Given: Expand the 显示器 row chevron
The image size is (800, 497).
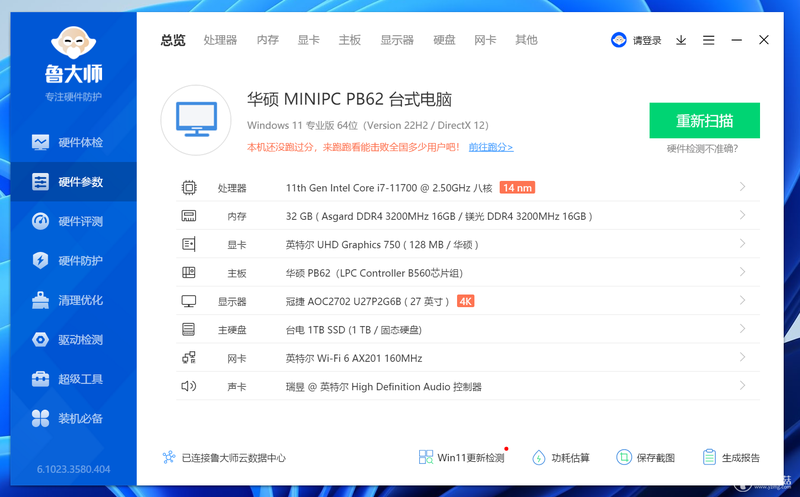Looking at the screenshot, I should tap(742, 301).
